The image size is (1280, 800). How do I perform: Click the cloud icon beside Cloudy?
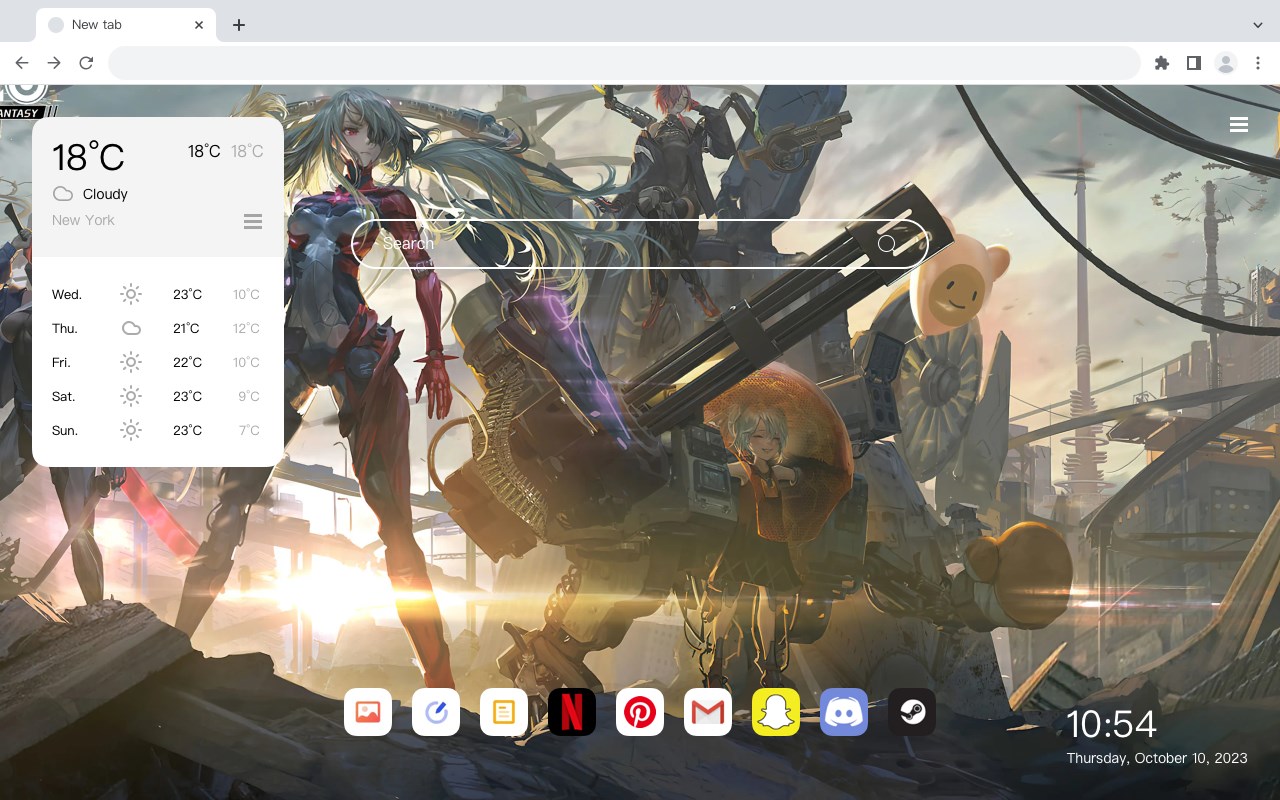[x=63, y=194]
